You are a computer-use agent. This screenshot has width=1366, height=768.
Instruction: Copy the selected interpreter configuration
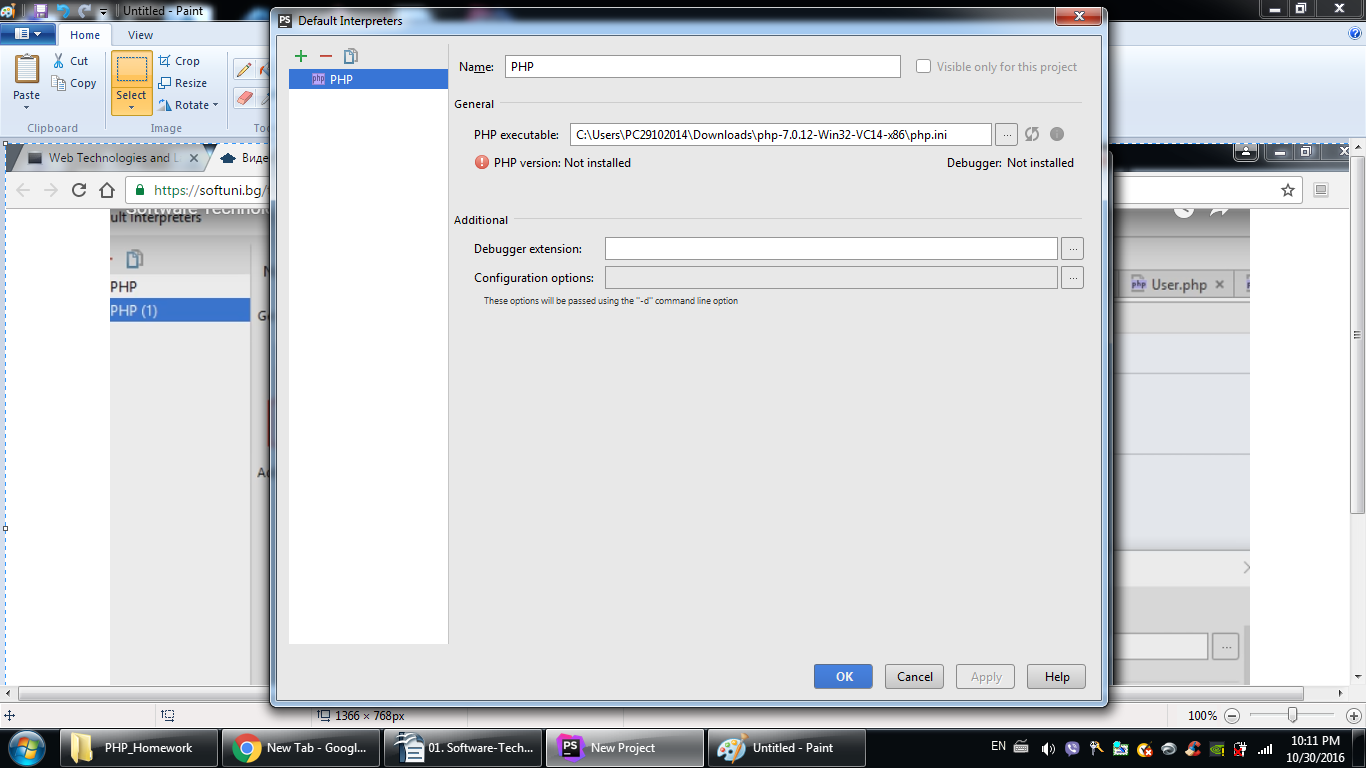[350, 56]
